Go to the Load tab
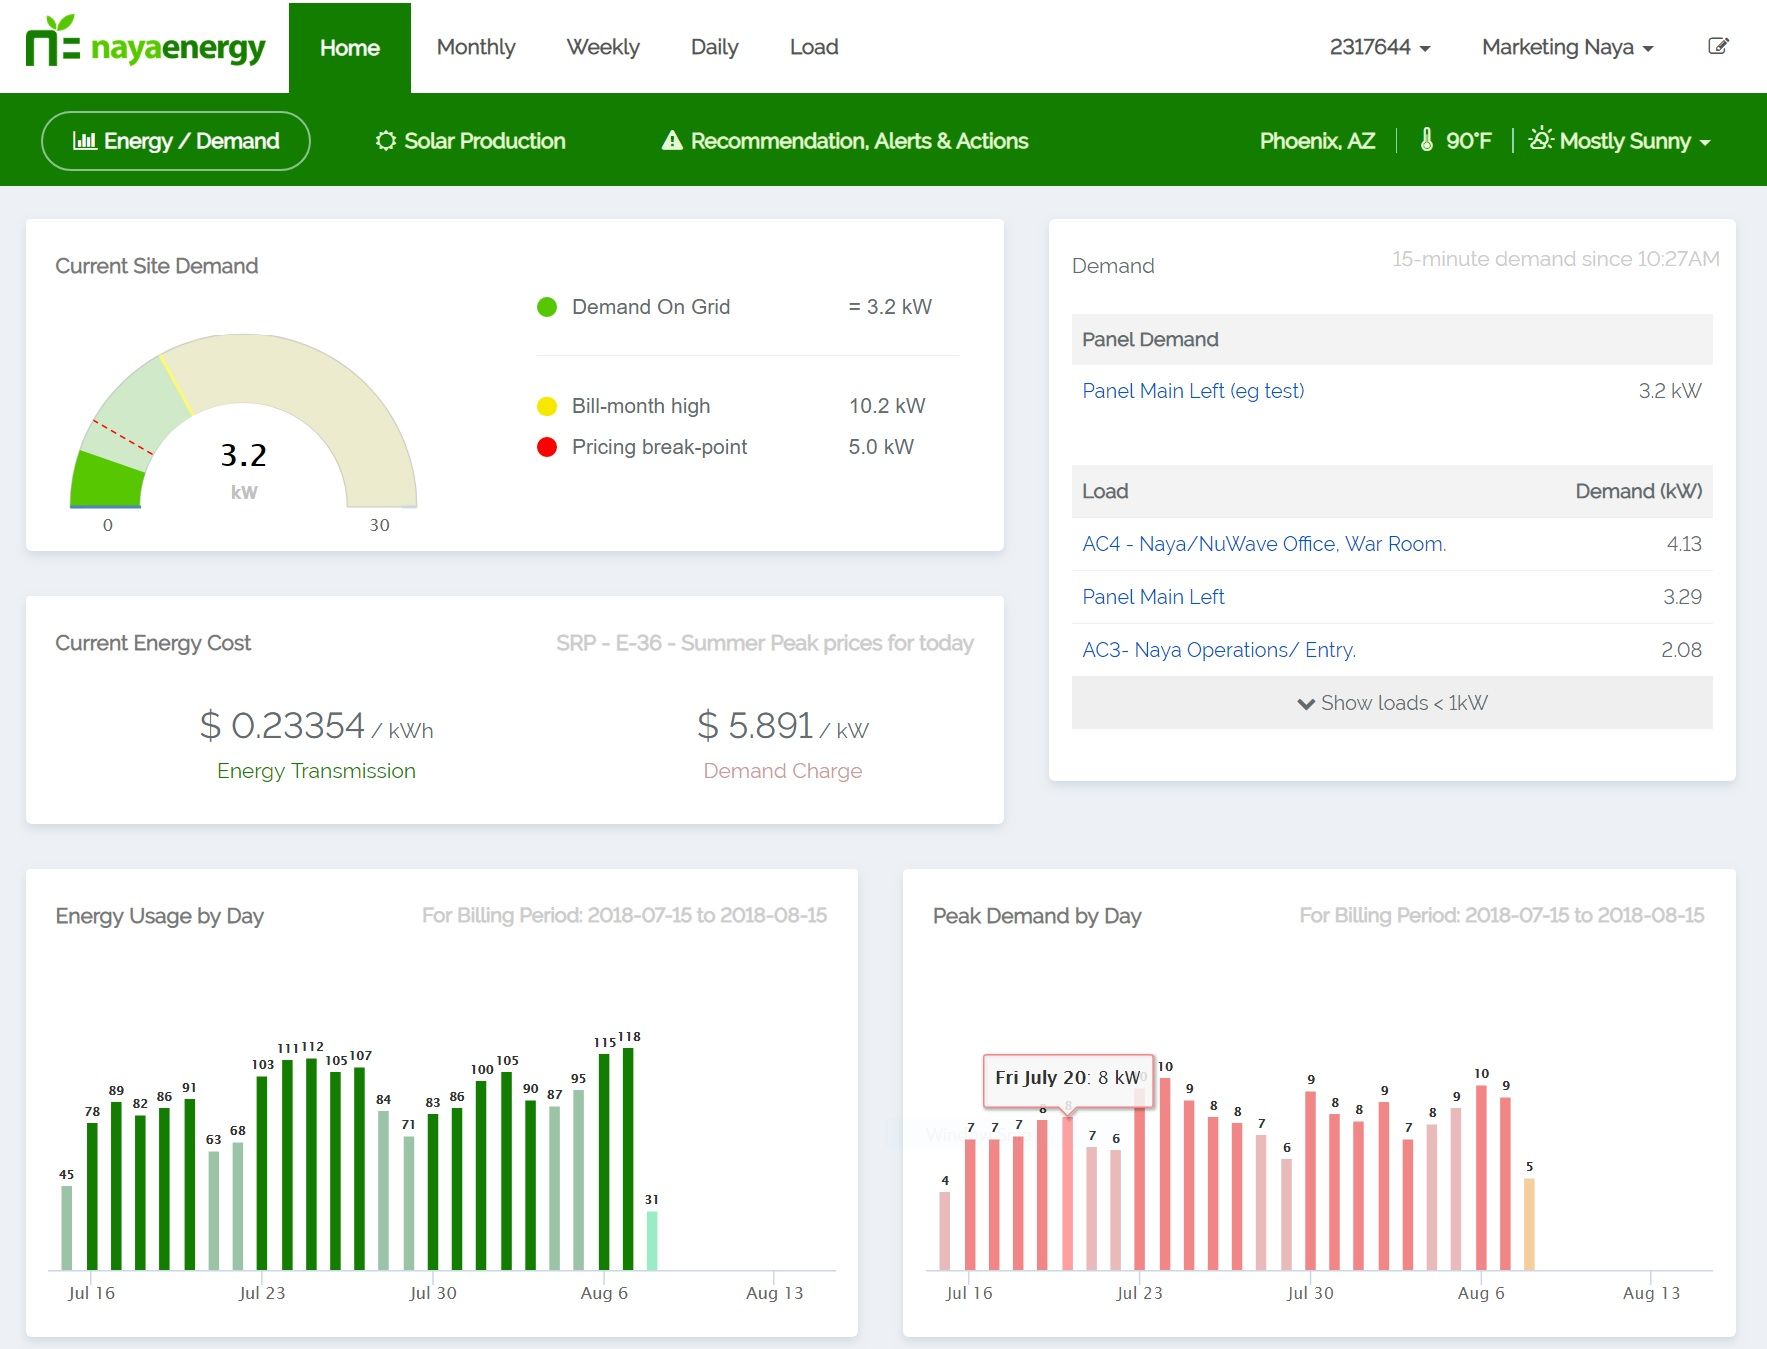Screen dimensions: 1767x1349 coord(813,47)
